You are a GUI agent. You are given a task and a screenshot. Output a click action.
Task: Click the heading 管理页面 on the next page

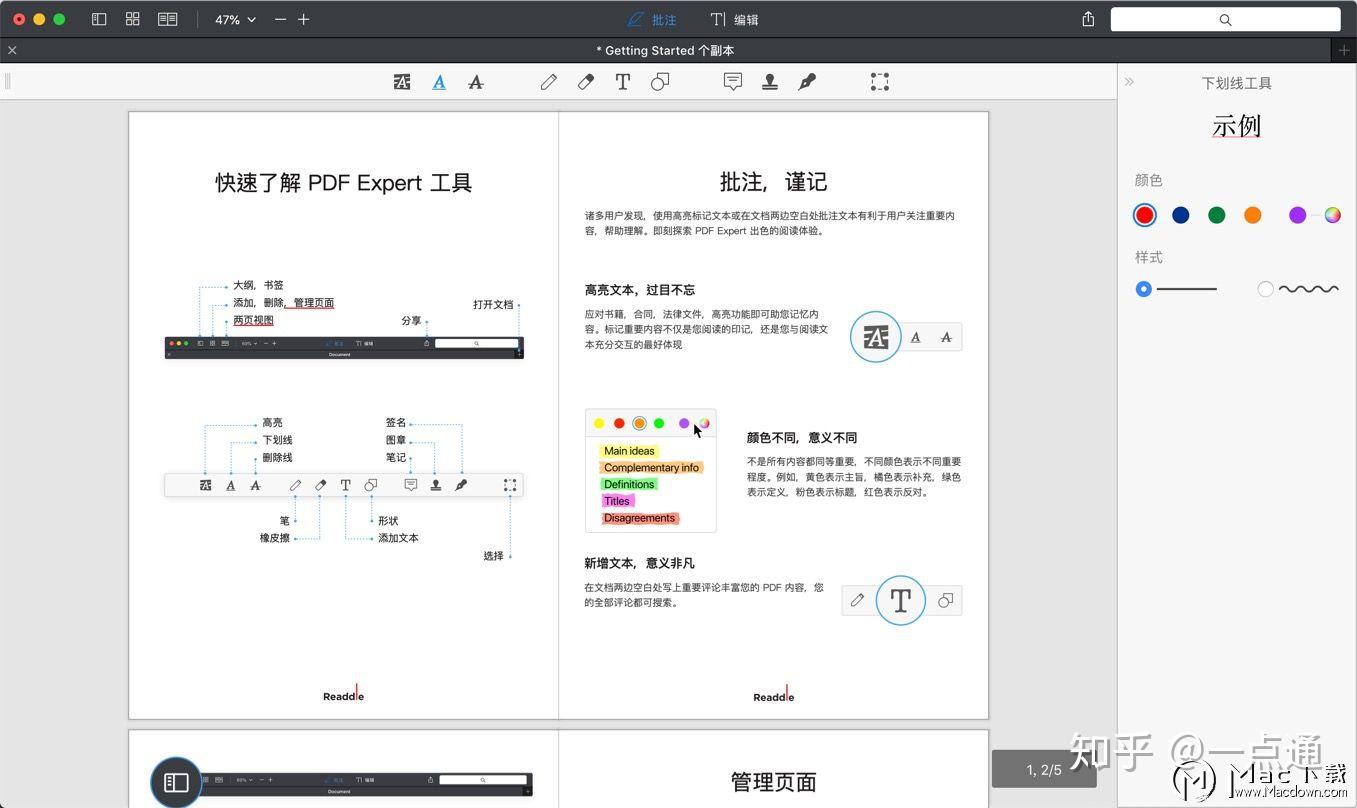click(x=774, y=782)
